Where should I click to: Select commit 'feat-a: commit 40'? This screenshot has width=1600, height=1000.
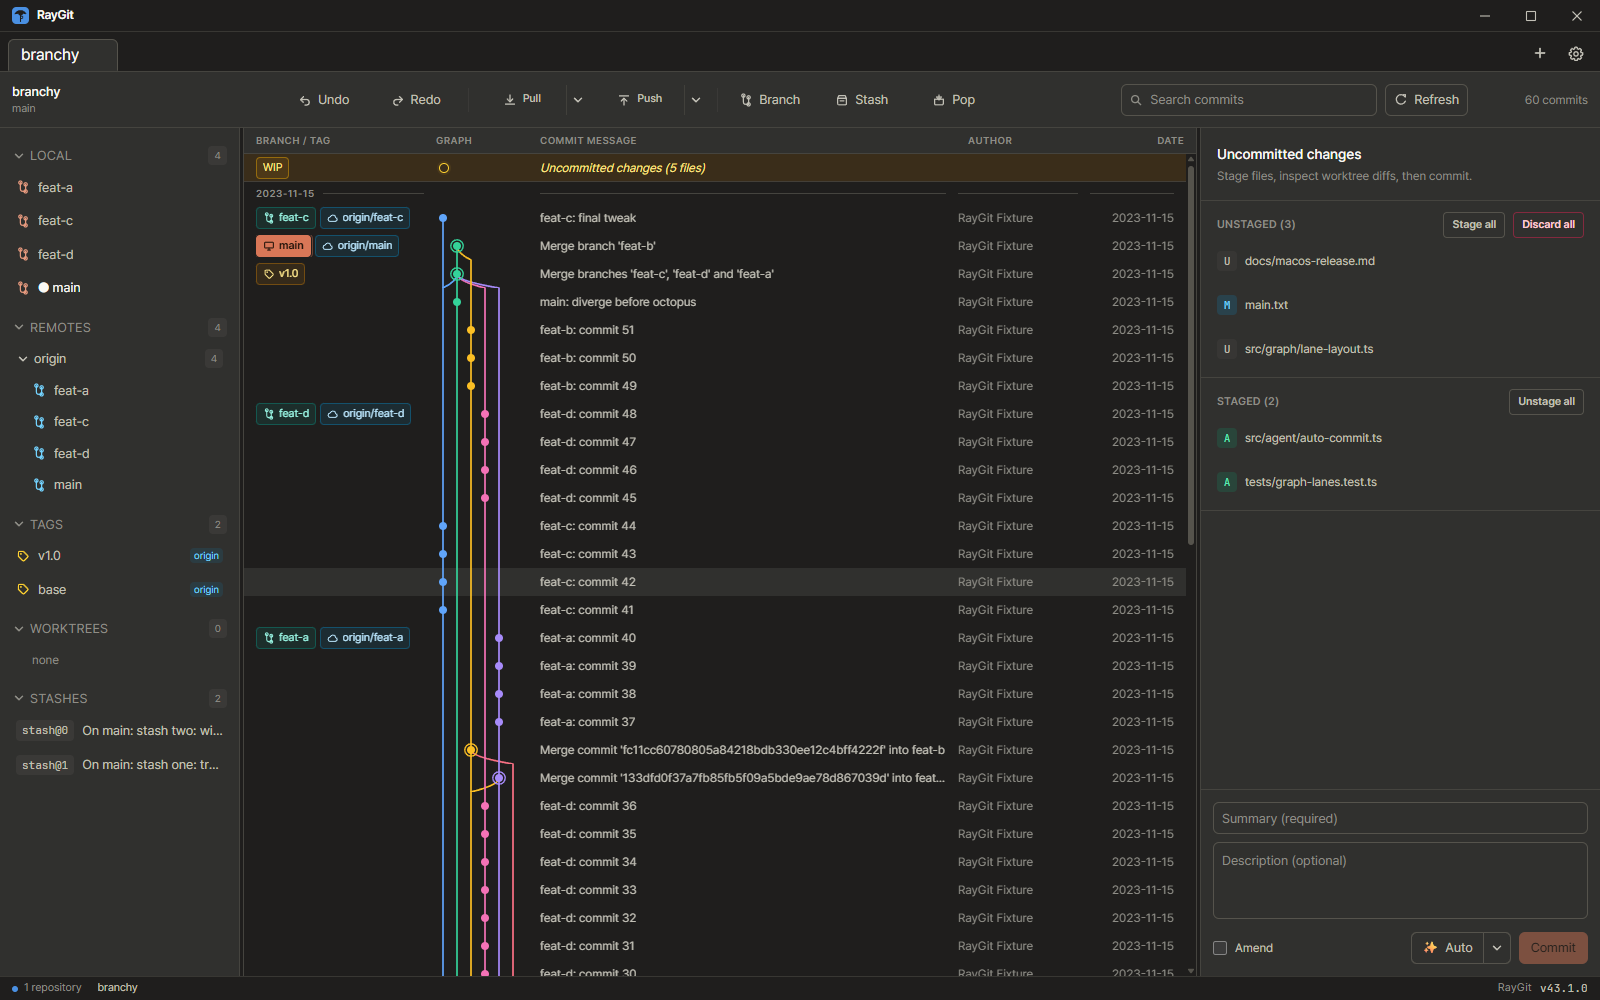pyautogui.click(x=715, y=638)
